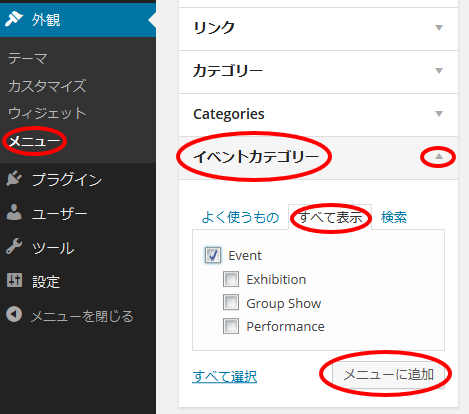Click the Plugins plug icon
Image resolution: width=469 pixels, height=414 pixels.
pyautogui.click(x=14, y=178)
